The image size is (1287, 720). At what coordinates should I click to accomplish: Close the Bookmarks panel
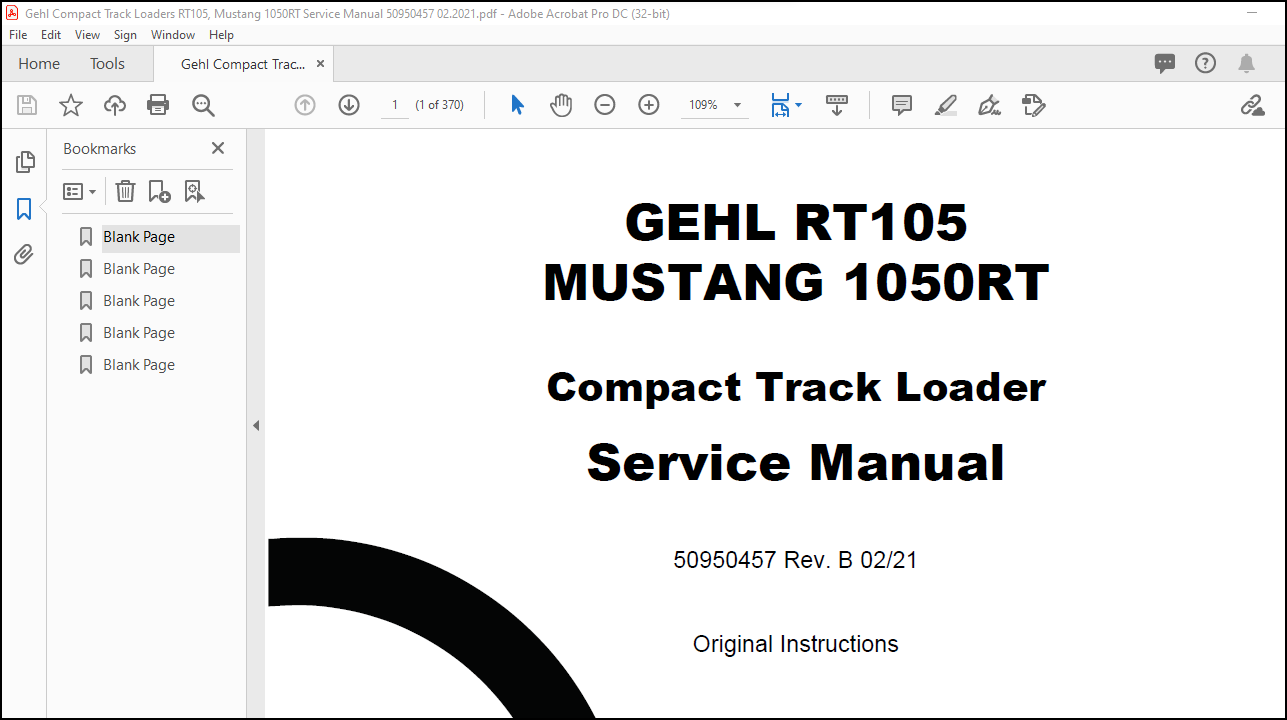pyautogui.click(x=218, y=148)
